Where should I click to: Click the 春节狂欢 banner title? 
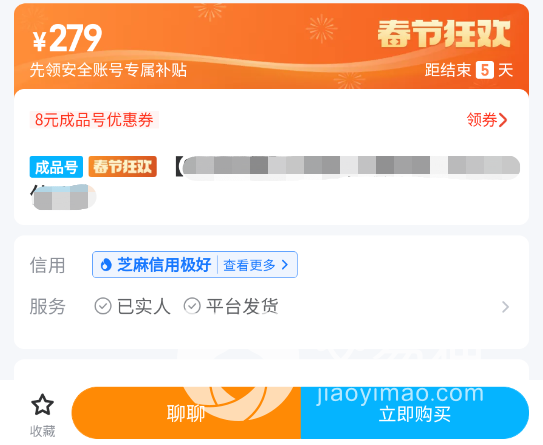444,34
